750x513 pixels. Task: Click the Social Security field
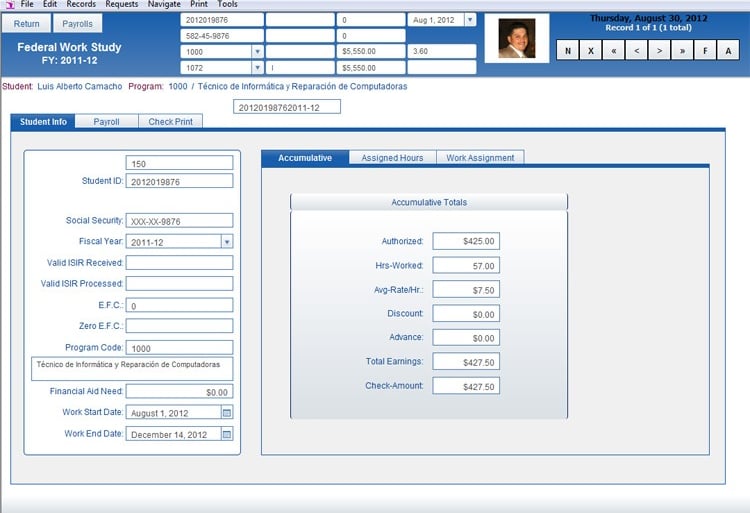pos(179,221)
